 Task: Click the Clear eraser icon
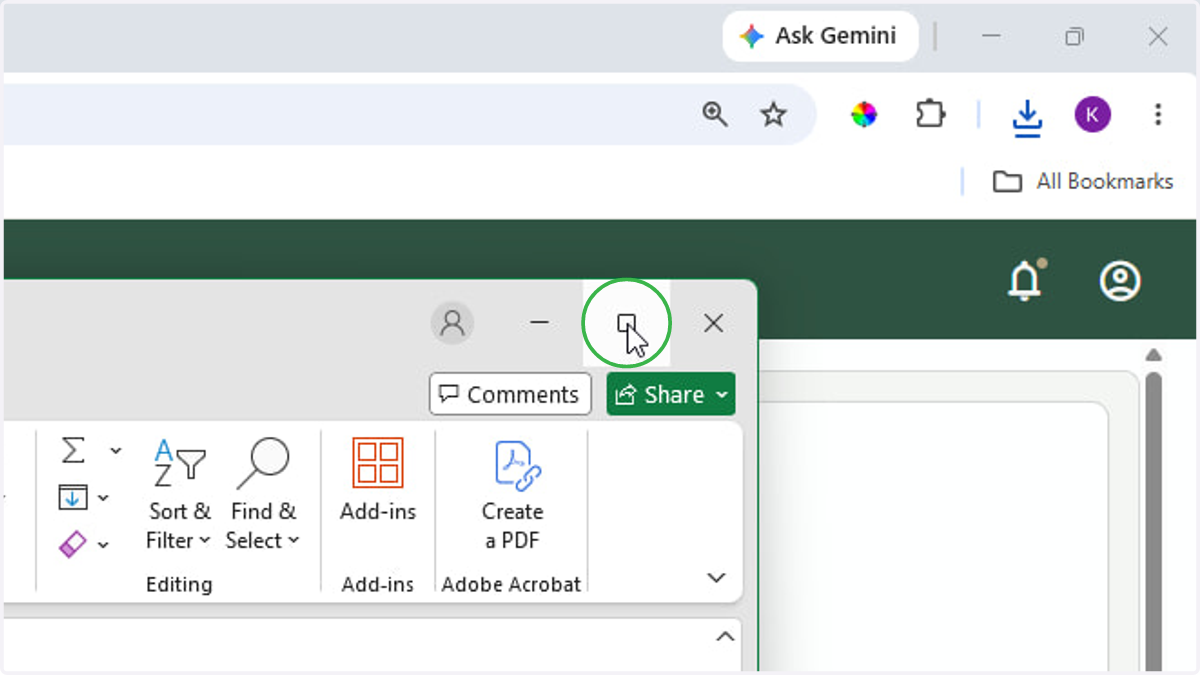coord(73,544)
